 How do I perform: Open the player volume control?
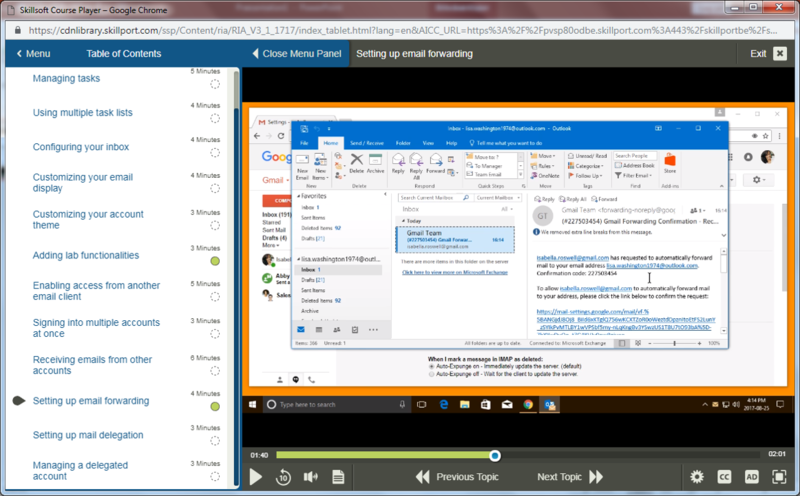[310, 477]
